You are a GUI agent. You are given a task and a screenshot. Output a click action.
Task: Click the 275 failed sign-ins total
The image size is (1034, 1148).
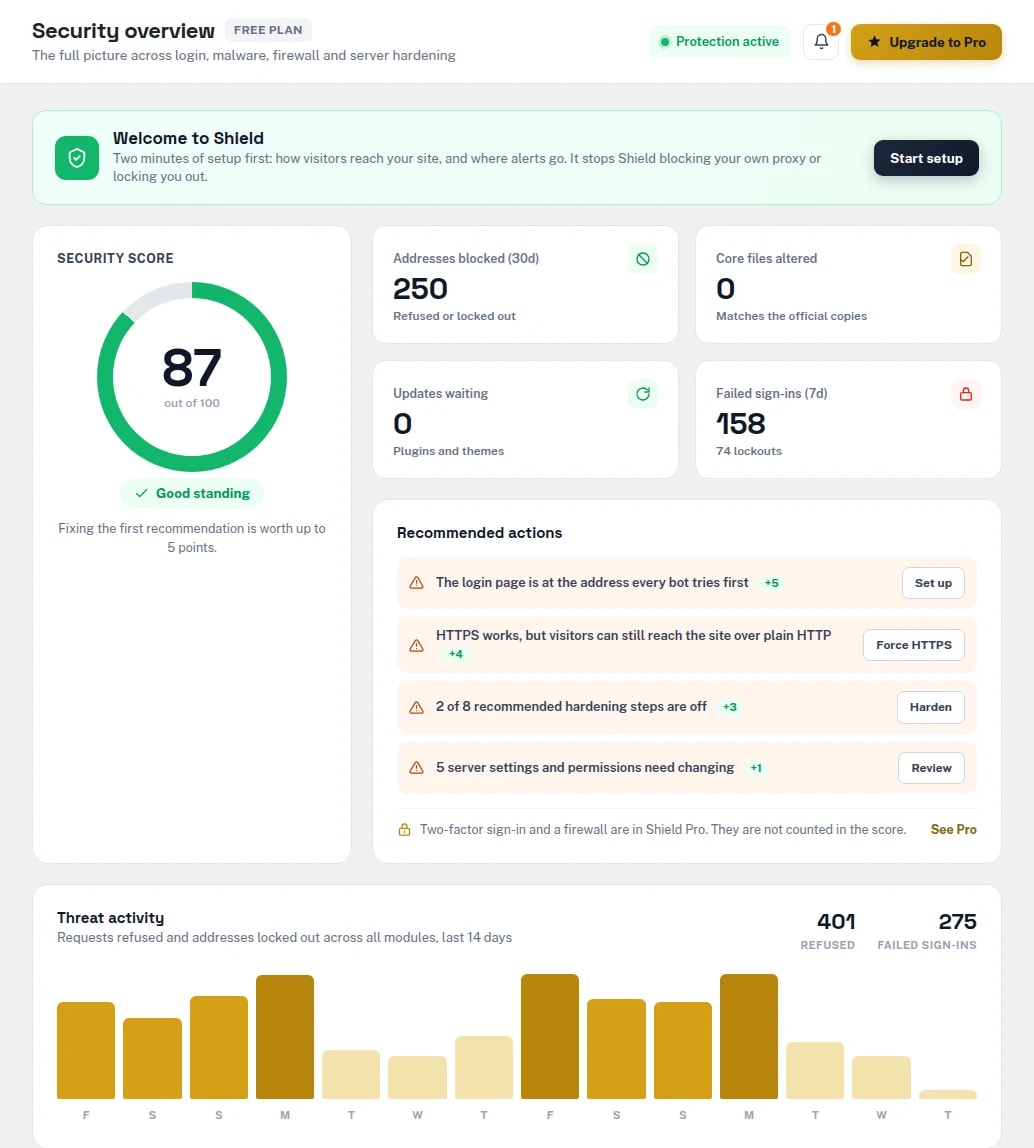tap(957, 921)
